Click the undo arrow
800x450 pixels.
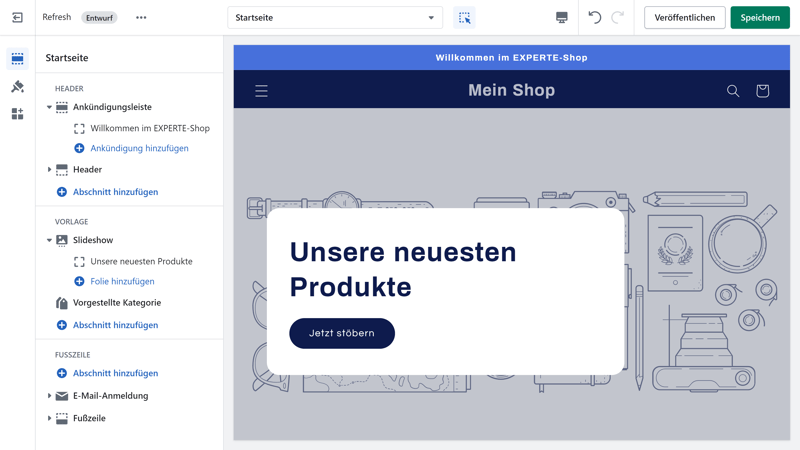tap(594, 18)
